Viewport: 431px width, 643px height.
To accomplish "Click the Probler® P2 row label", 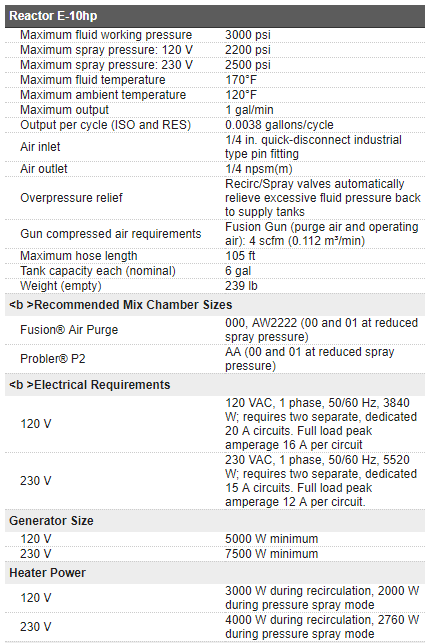I will [53, 359].
